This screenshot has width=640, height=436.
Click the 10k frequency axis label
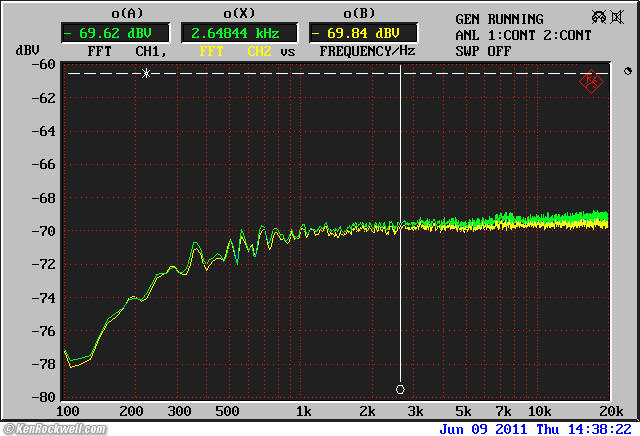click(x=539, y=411)
